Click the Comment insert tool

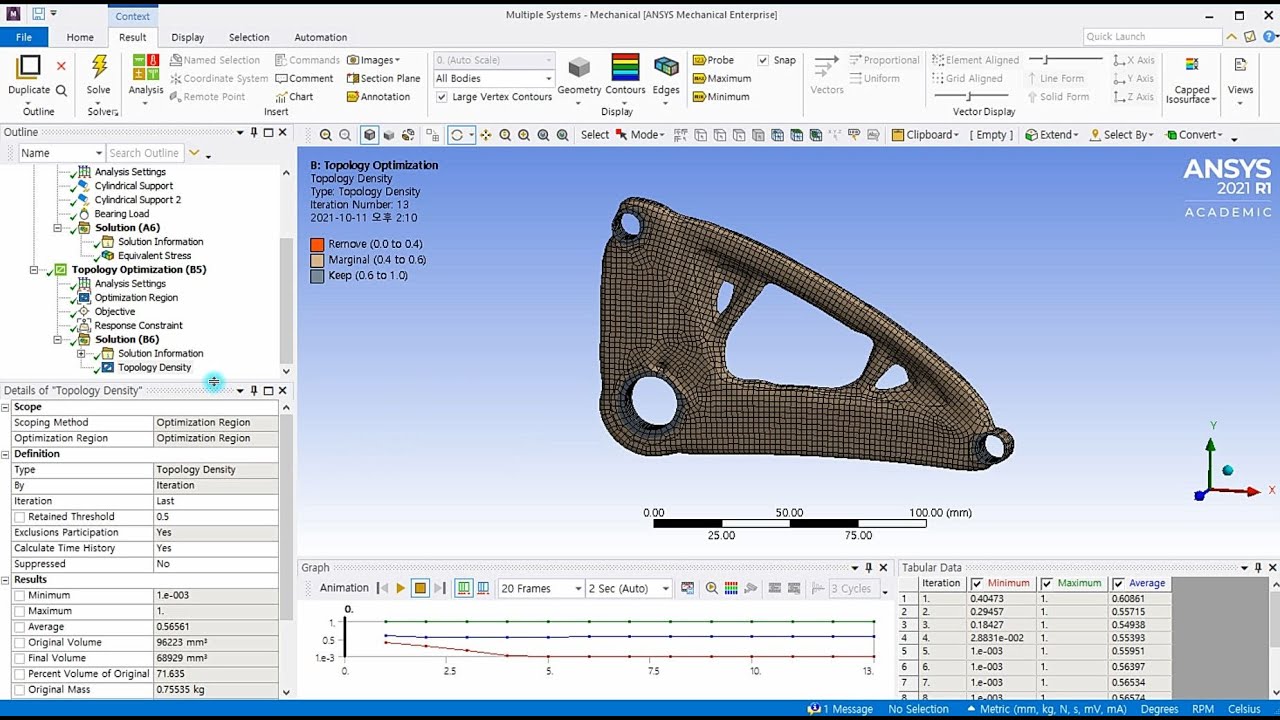(x=304, y=78)
